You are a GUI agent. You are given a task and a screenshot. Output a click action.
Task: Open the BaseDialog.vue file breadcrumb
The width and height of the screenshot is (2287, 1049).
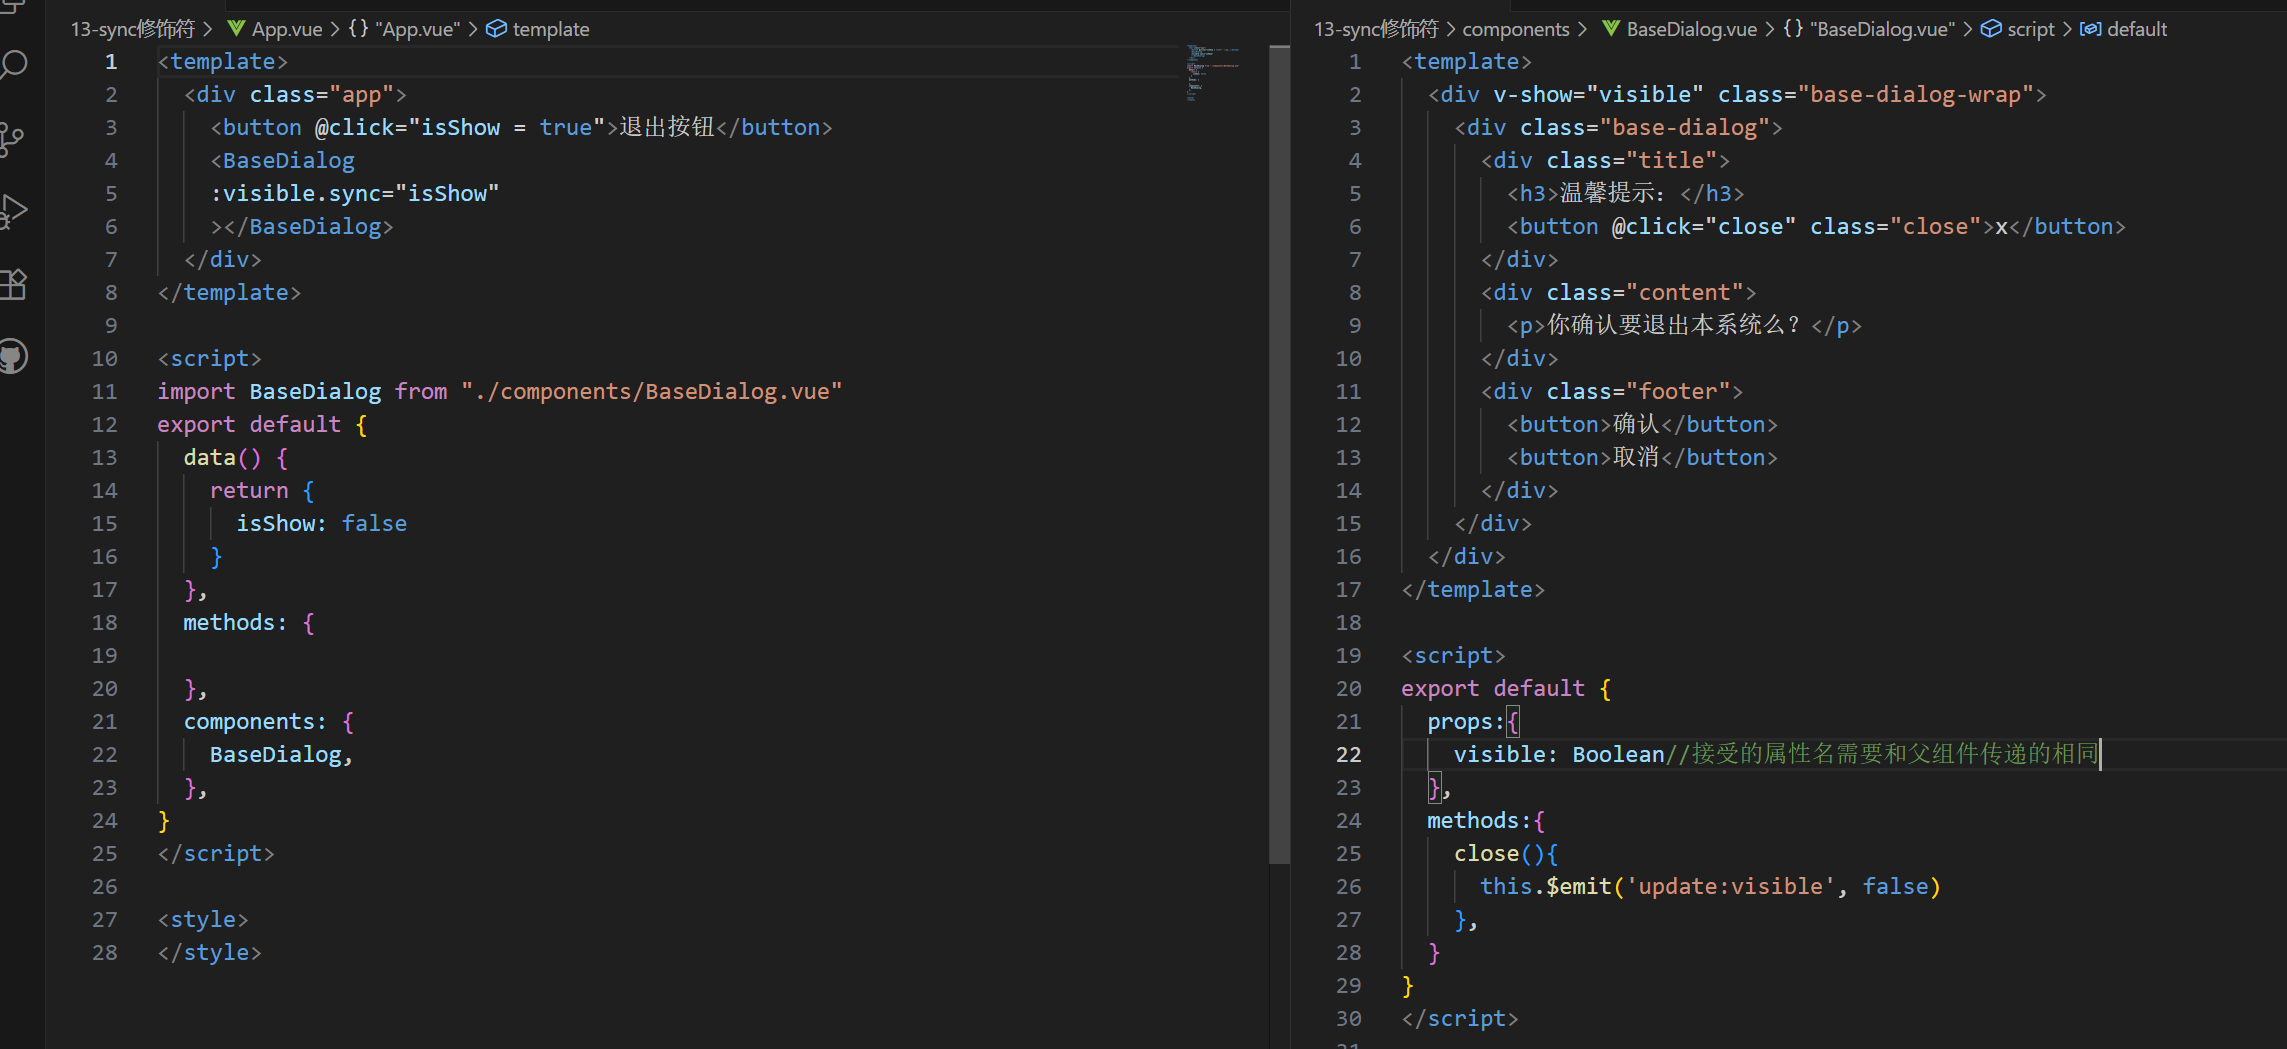click(x=1692, y=29)
